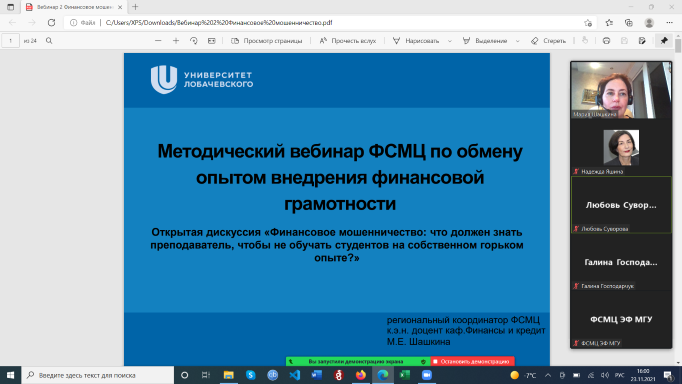Switch input language РУС indicator
This screenshot has width=682, height=384.
(x=619, y=375)
